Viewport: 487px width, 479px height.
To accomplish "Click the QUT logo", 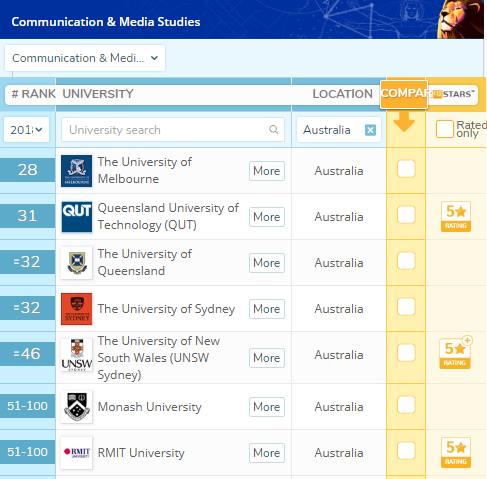I will 76,217.
